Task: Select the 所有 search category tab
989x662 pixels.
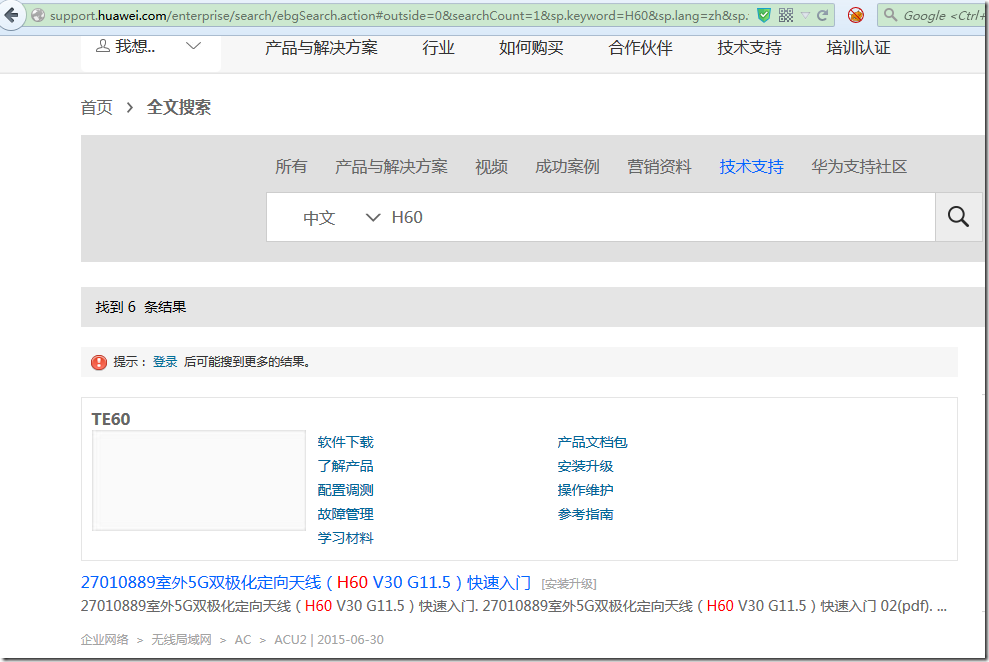Action: [291, 166]
